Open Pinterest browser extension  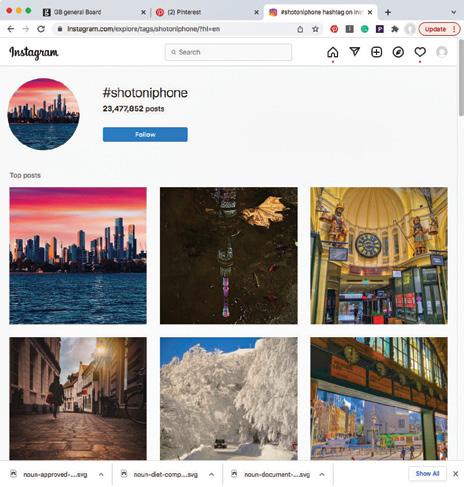[x=334, y=29]
